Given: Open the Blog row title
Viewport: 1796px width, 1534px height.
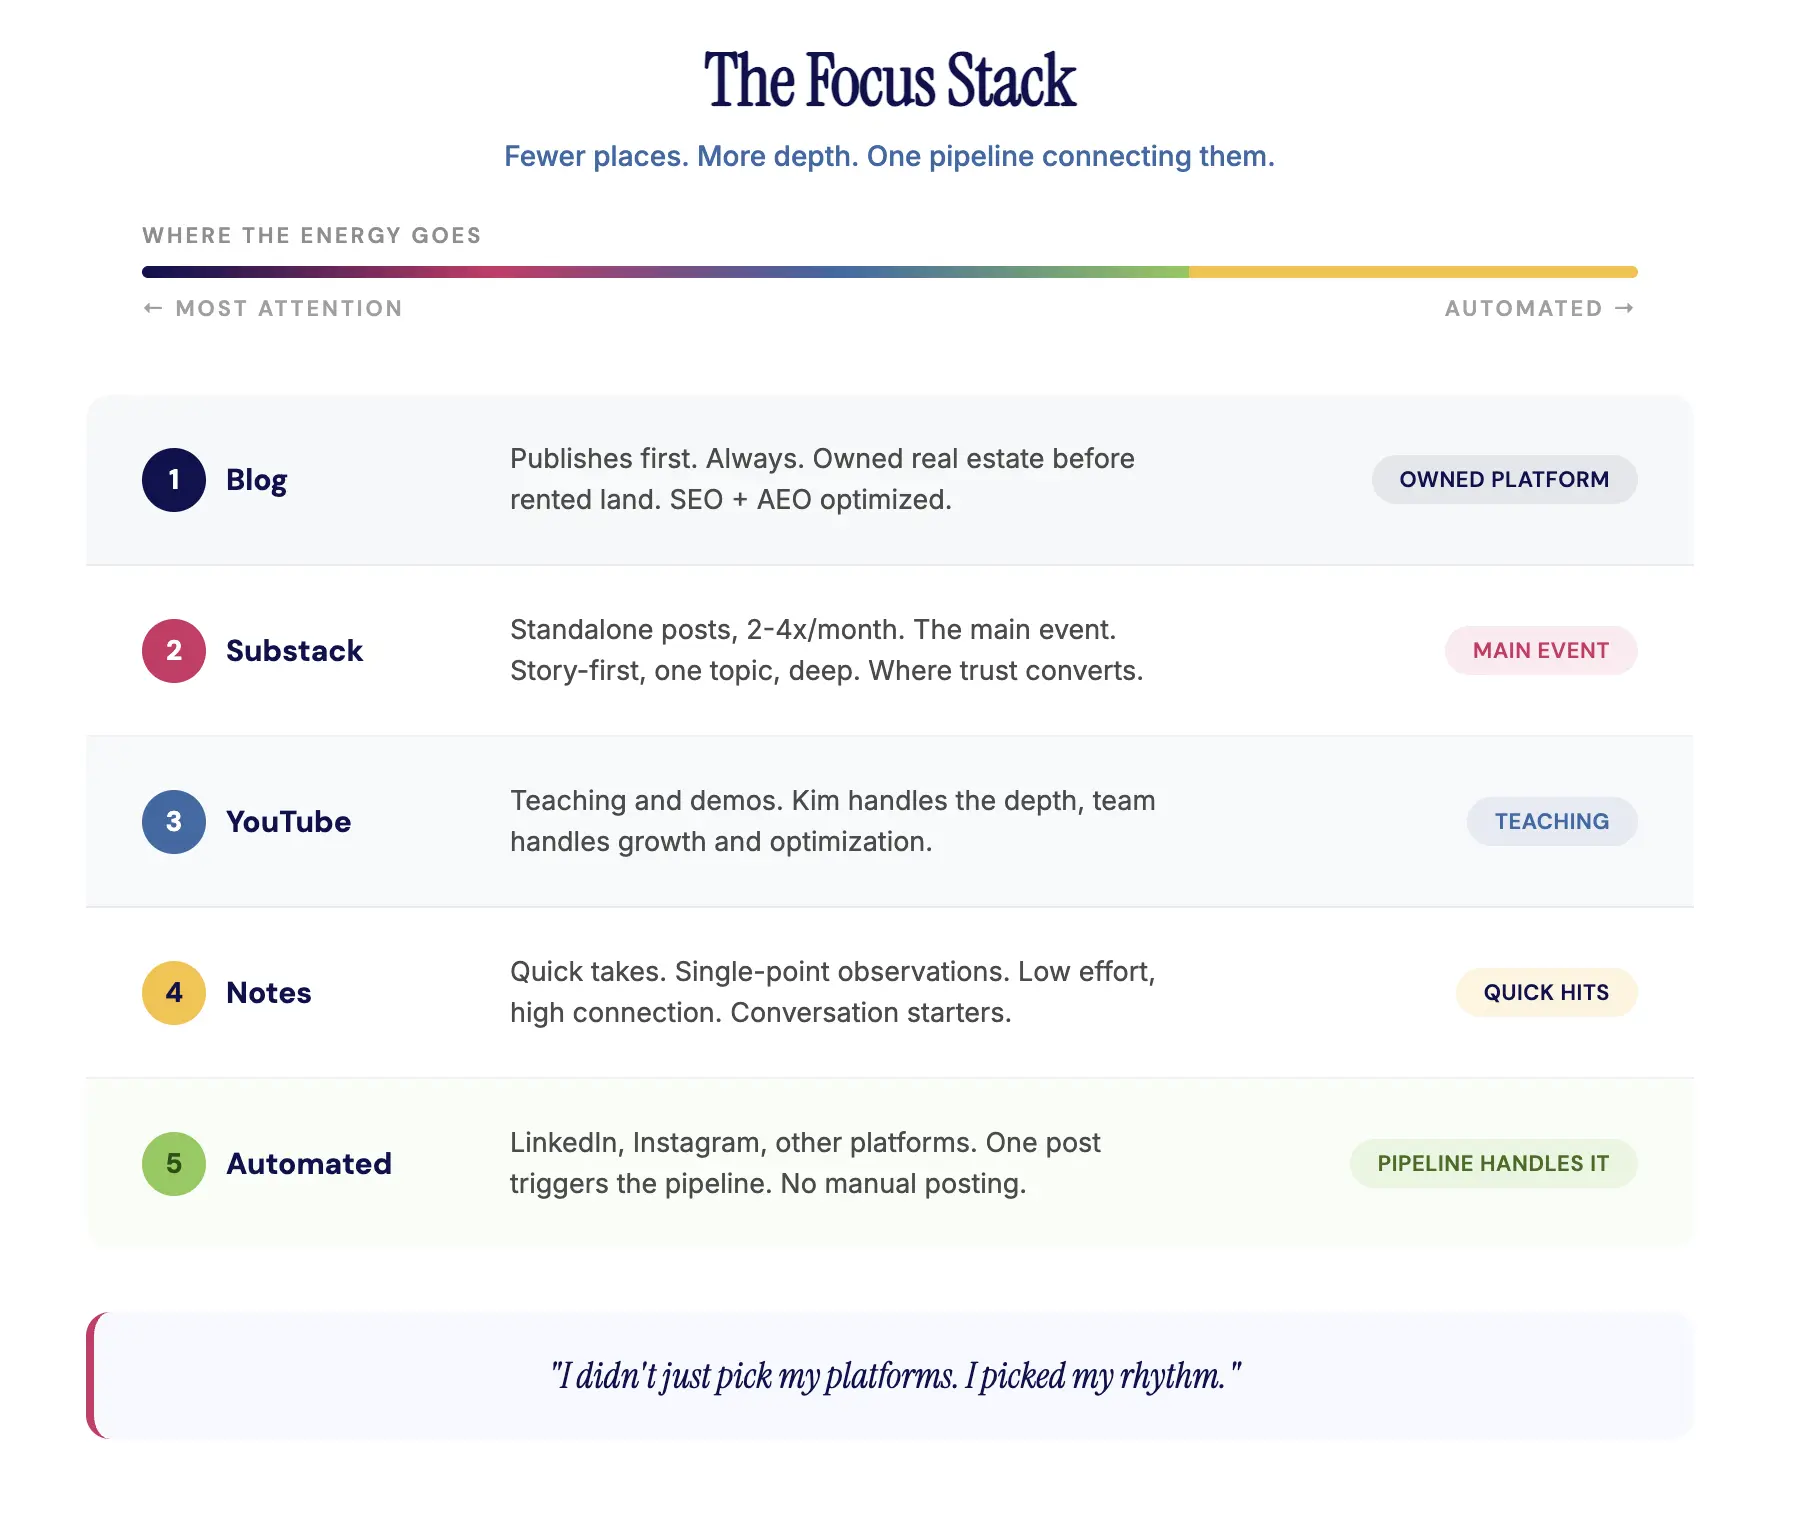Looking at the screenshot, I should (x=257, y=480).
